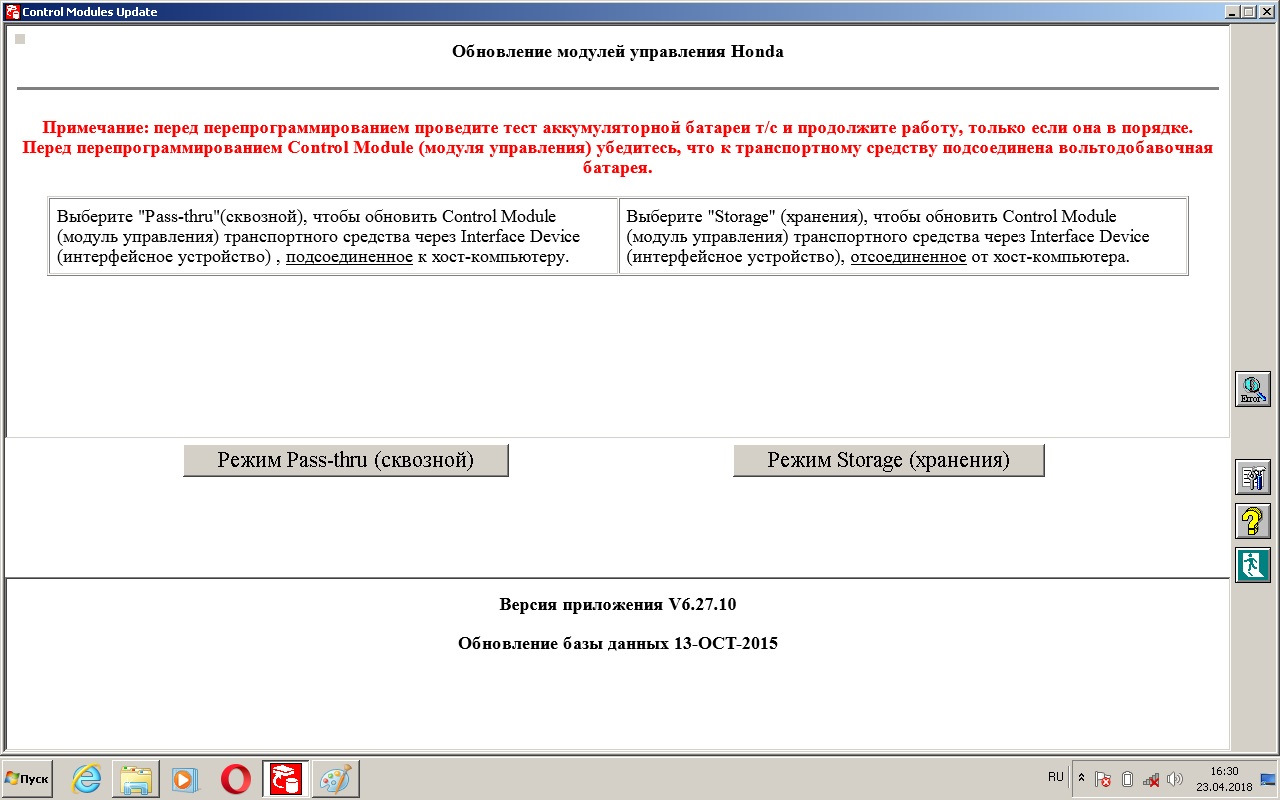
Task: Click the Режим Pass-thru (сквозной) button
Action: [x=346, y=460]
